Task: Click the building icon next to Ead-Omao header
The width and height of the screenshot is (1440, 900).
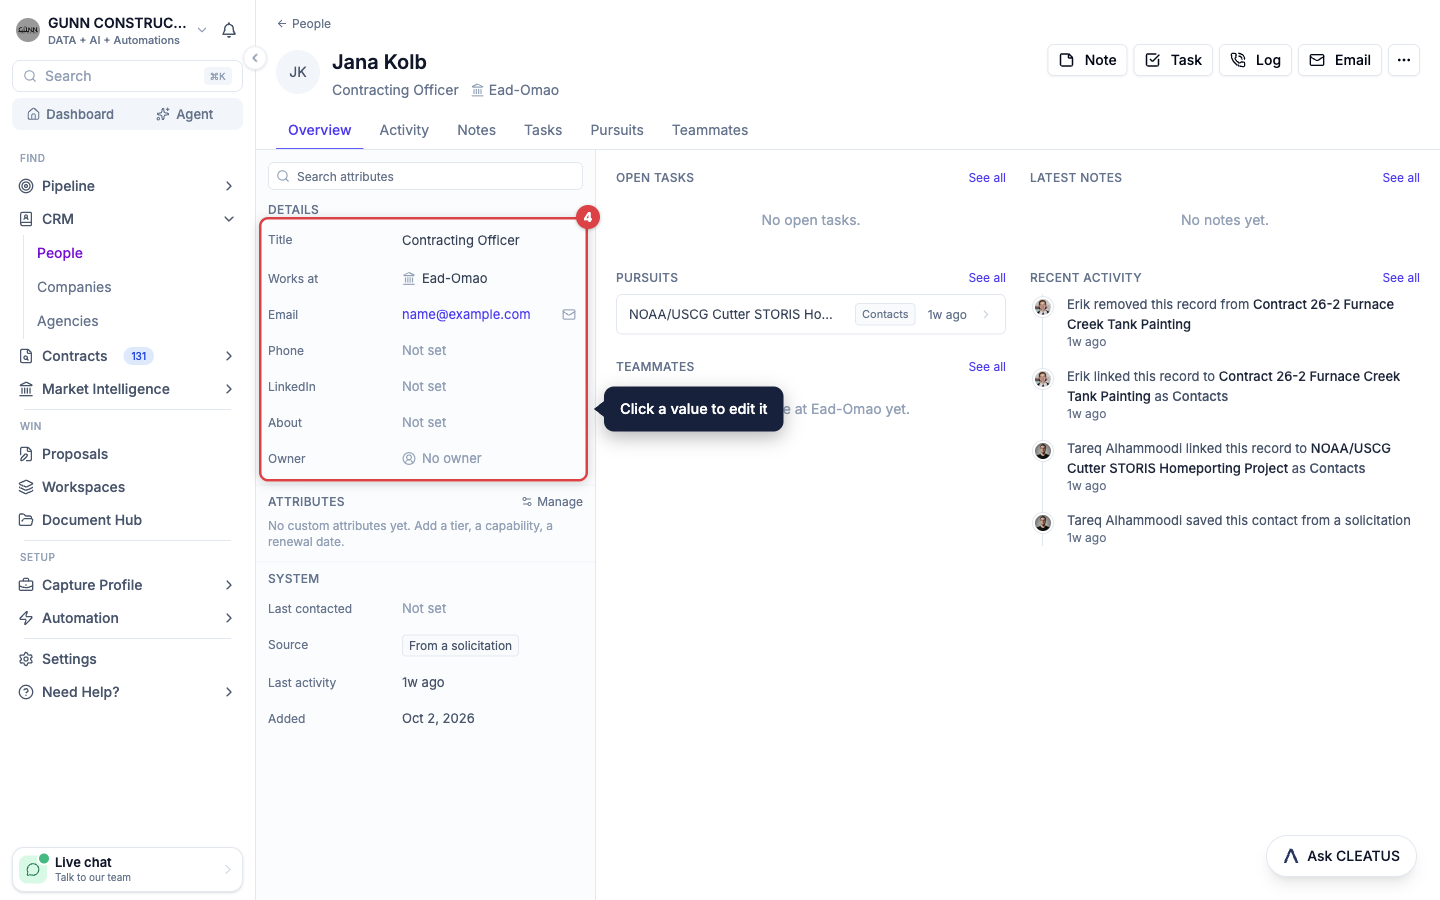Action: click(478, 90)
